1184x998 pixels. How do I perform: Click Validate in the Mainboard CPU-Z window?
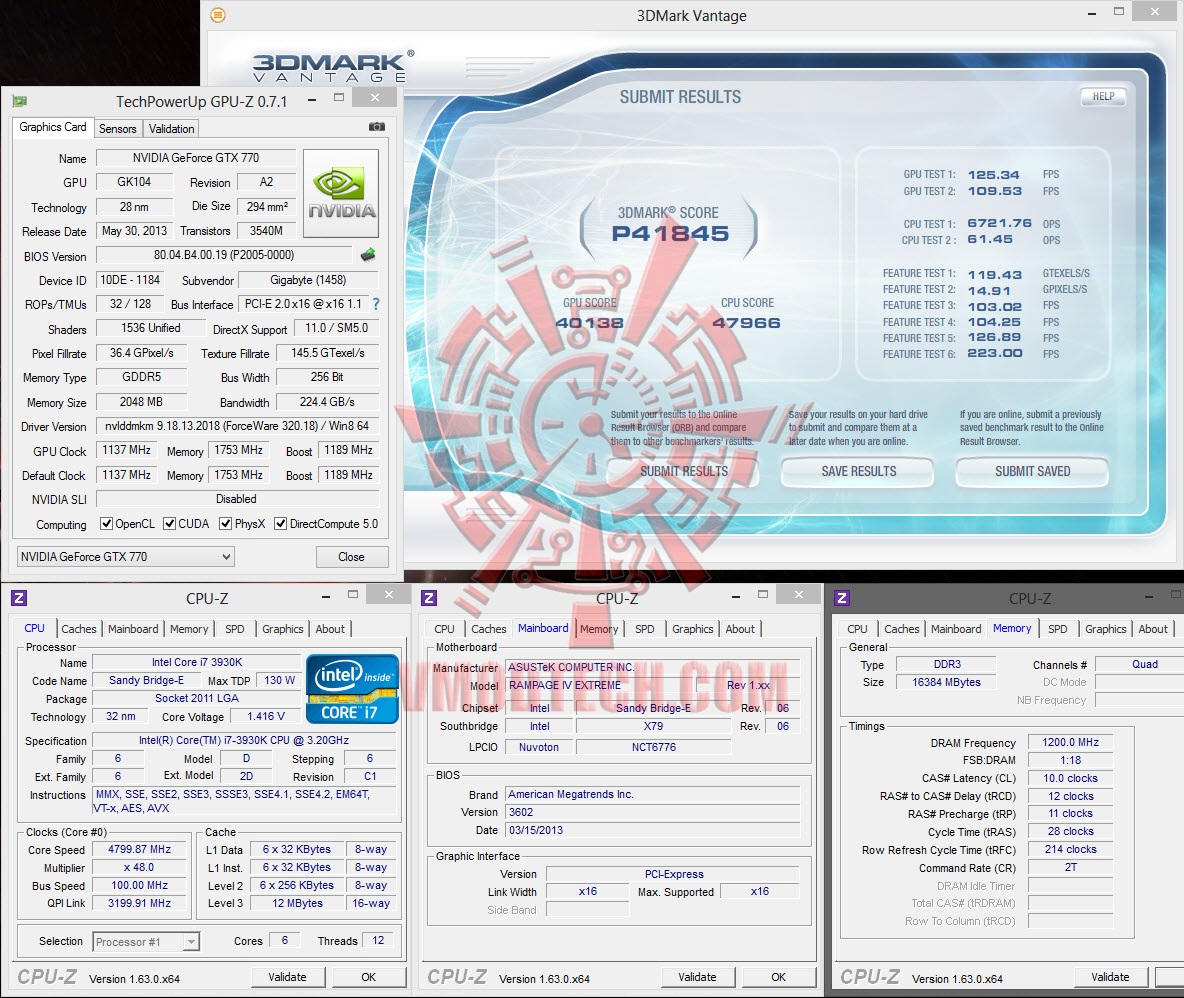697,977
